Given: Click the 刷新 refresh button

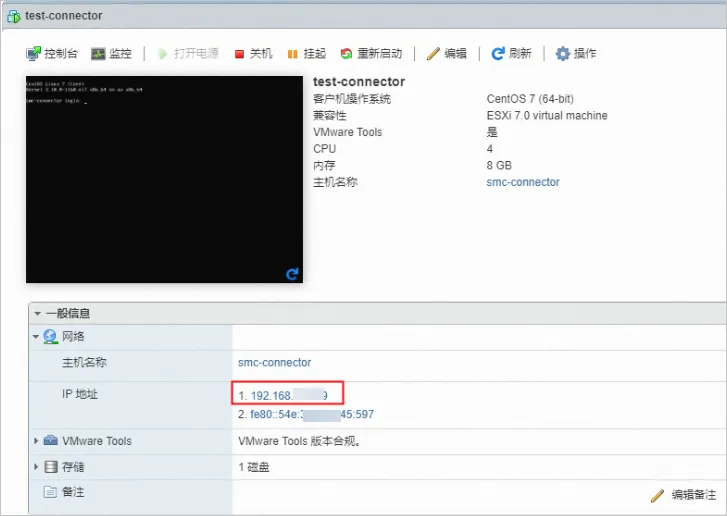Looking at the screenshot, I should click(511, 54).
